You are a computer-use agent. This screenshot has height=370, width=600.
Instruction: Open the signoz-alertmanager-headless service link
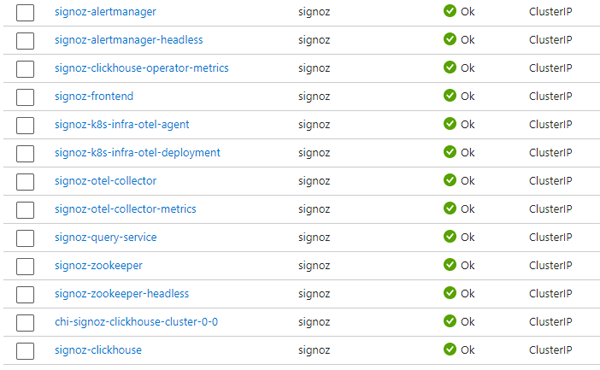(129, 40)
